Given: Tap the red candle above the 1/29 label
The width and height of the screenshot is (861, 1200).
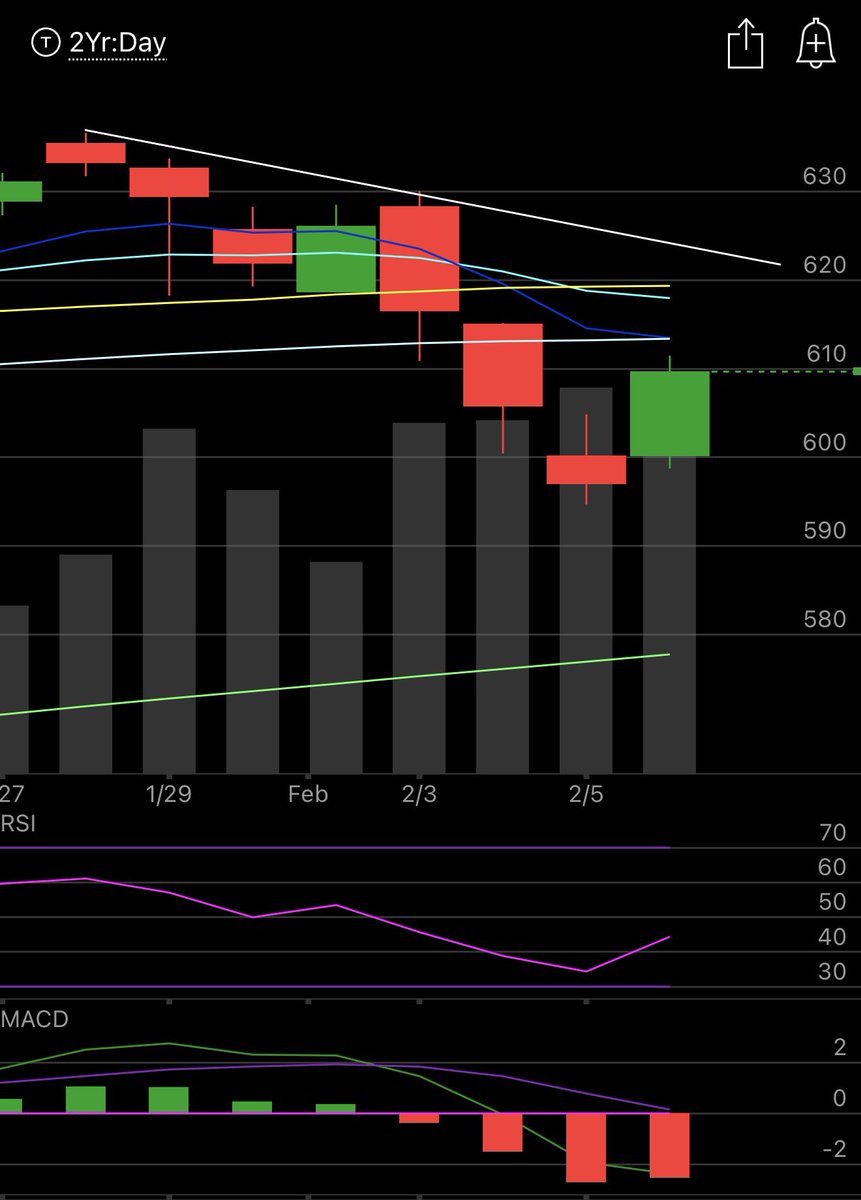Looking at the screenshot, I should 169,182.
